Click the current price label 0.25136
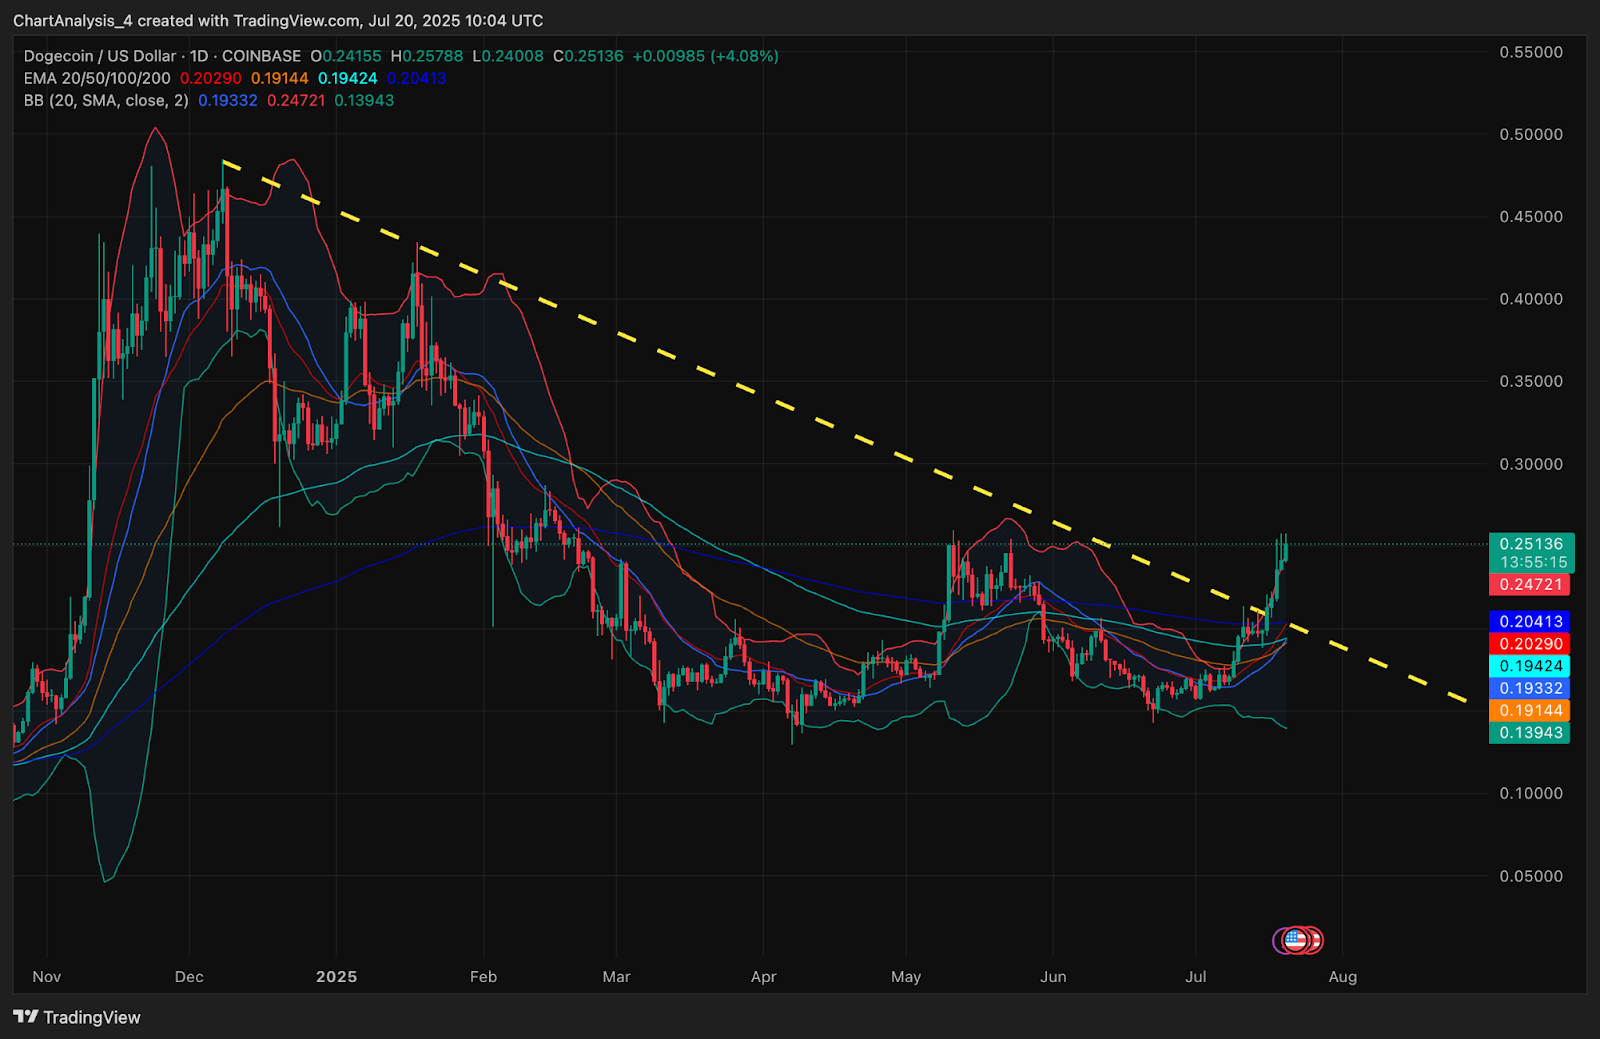Screen dimensions: 1600x1039 [1530, 544]
